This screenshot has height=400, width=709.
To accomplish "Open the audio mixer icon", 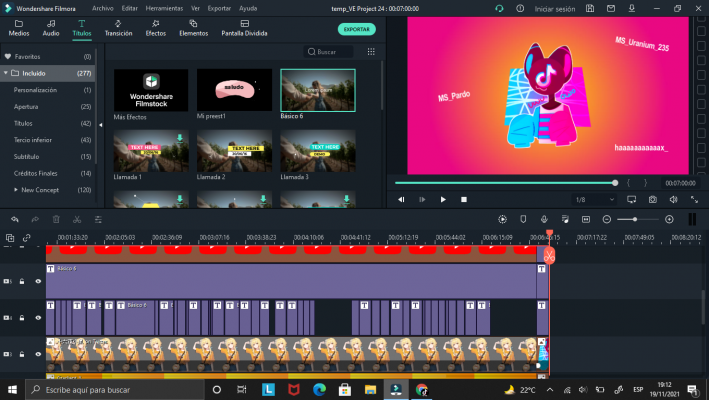I will pos(565,219).
